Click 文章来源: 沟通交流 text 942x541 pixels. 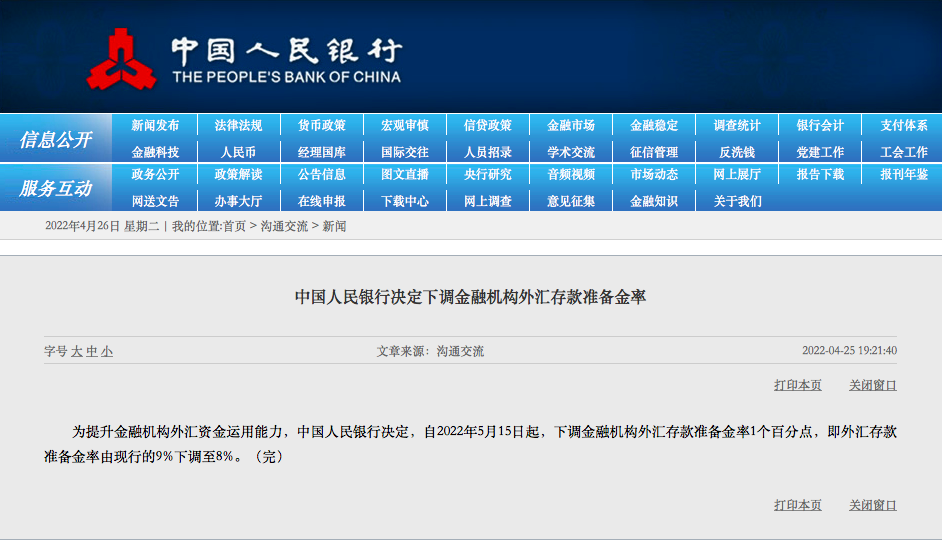pyautogui.click(x=430, y=351)
